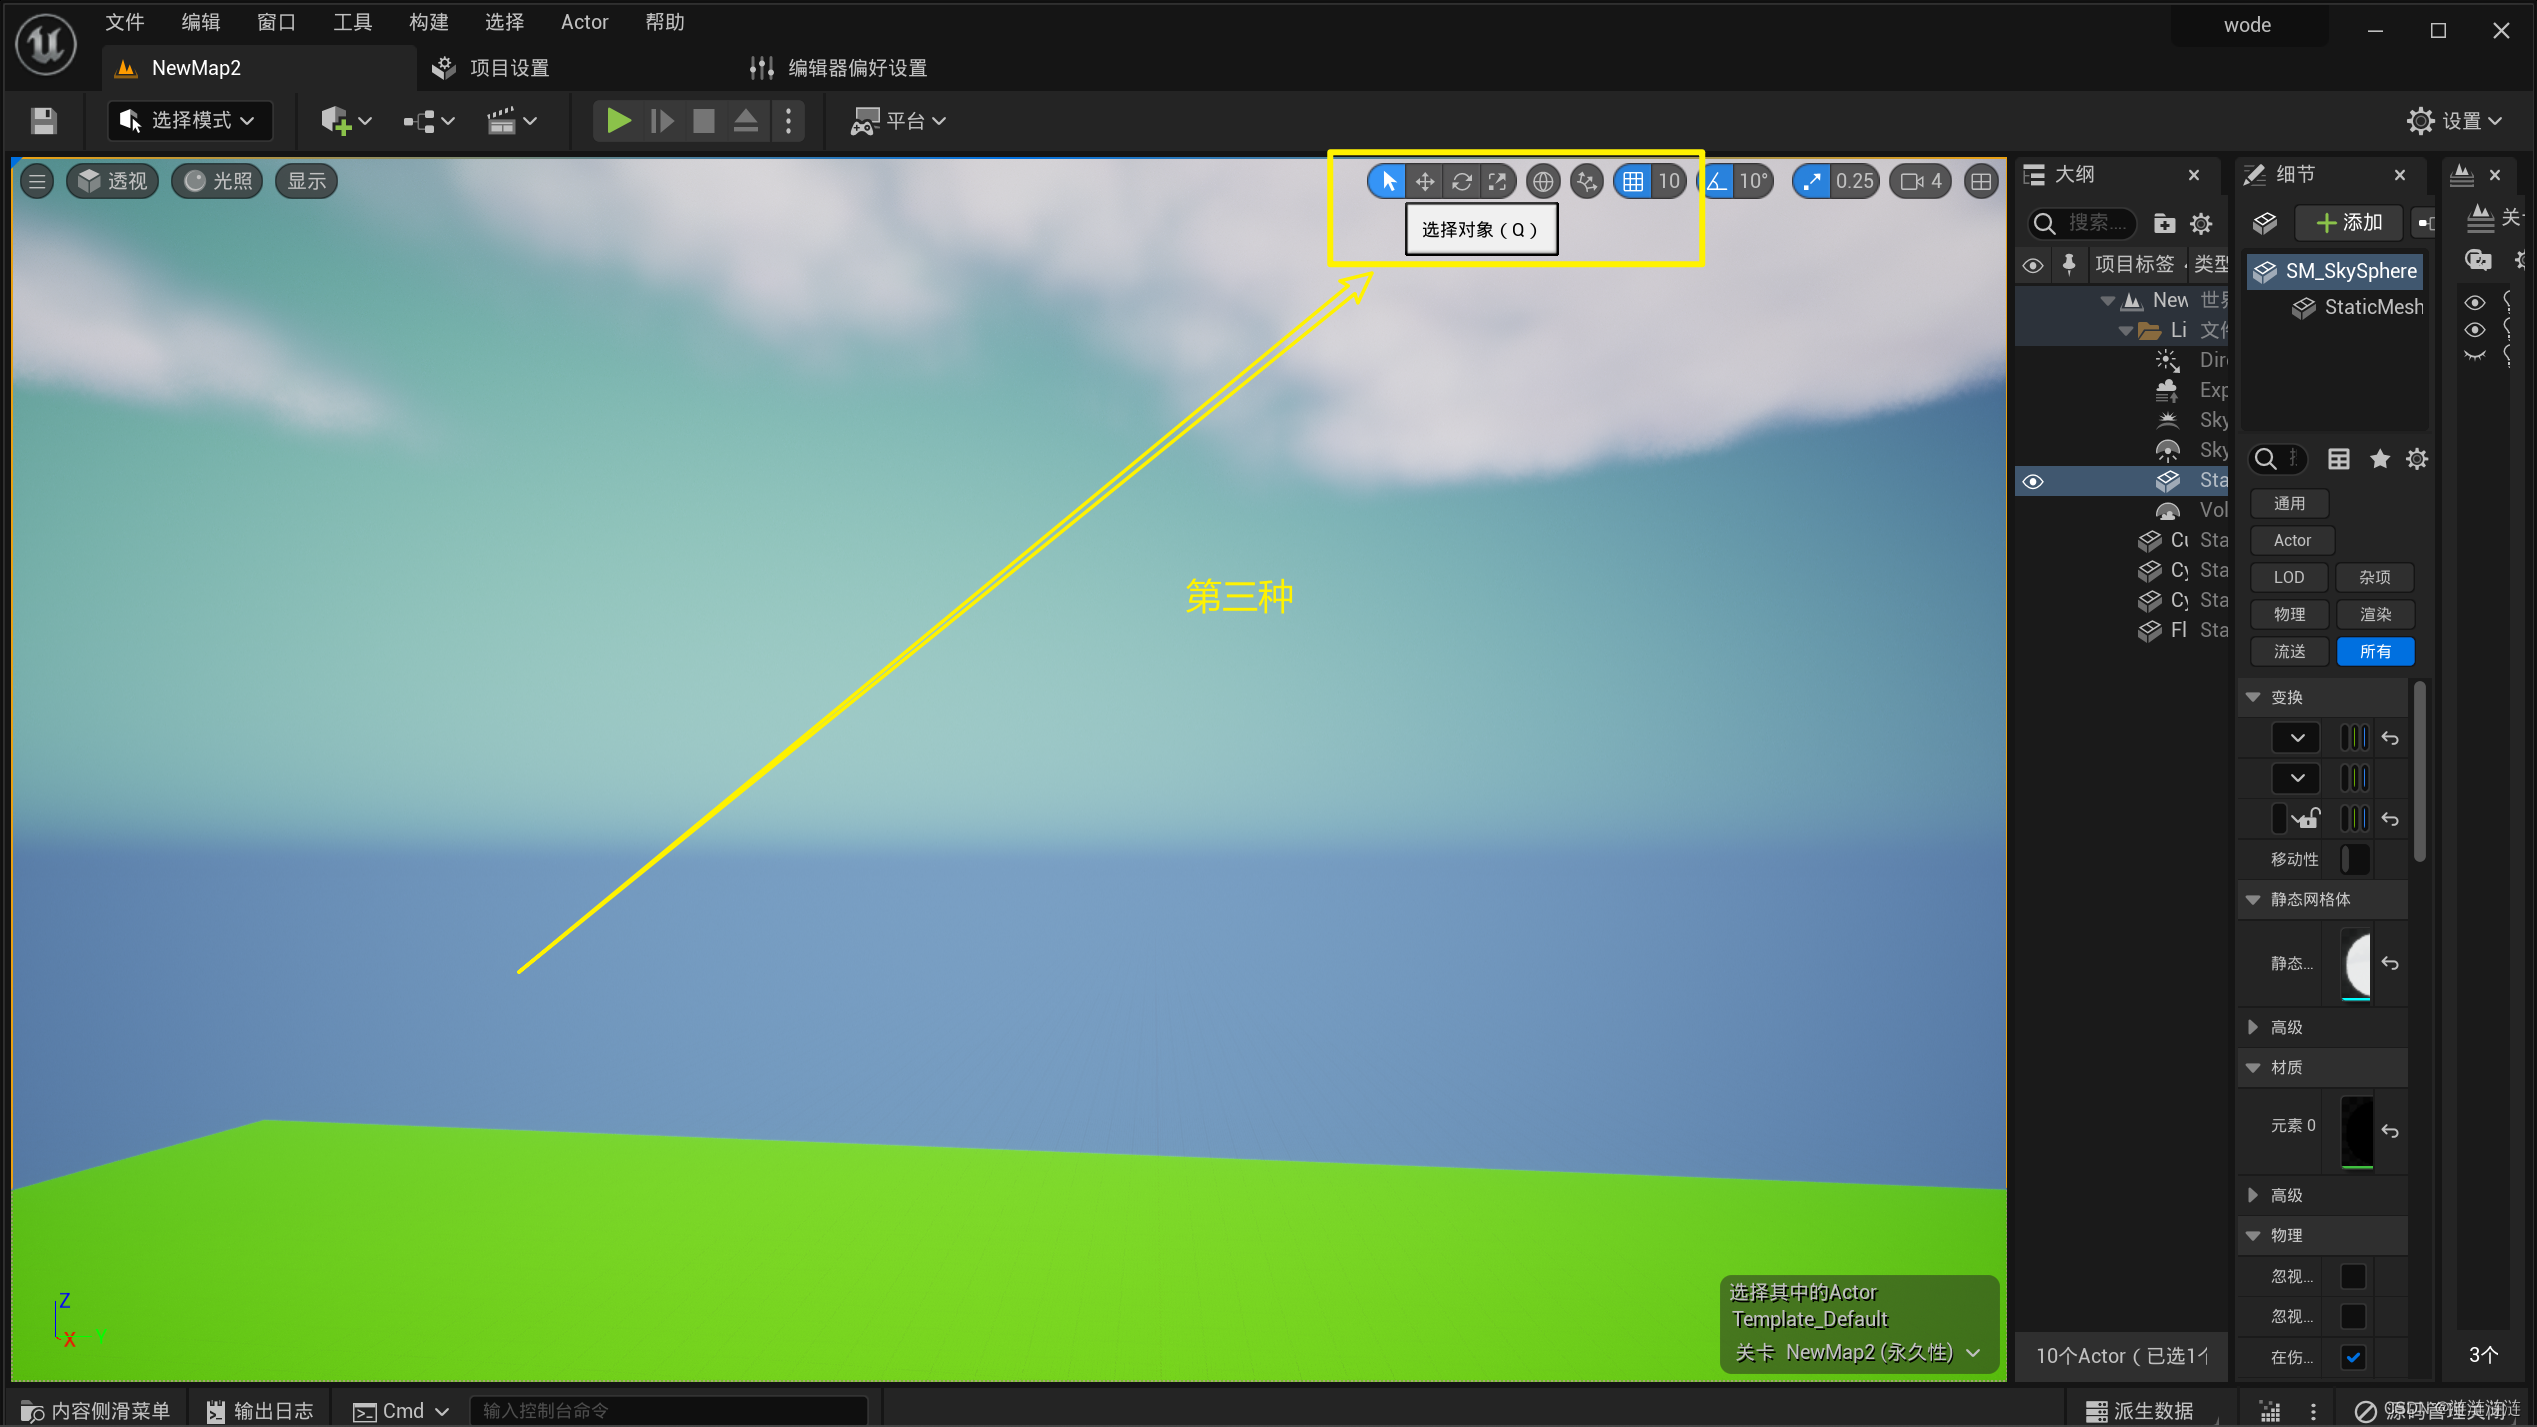This screenshot has width=2537, height=1427.
Task: Click the save level floppy icon
Action: pos(43,121)
